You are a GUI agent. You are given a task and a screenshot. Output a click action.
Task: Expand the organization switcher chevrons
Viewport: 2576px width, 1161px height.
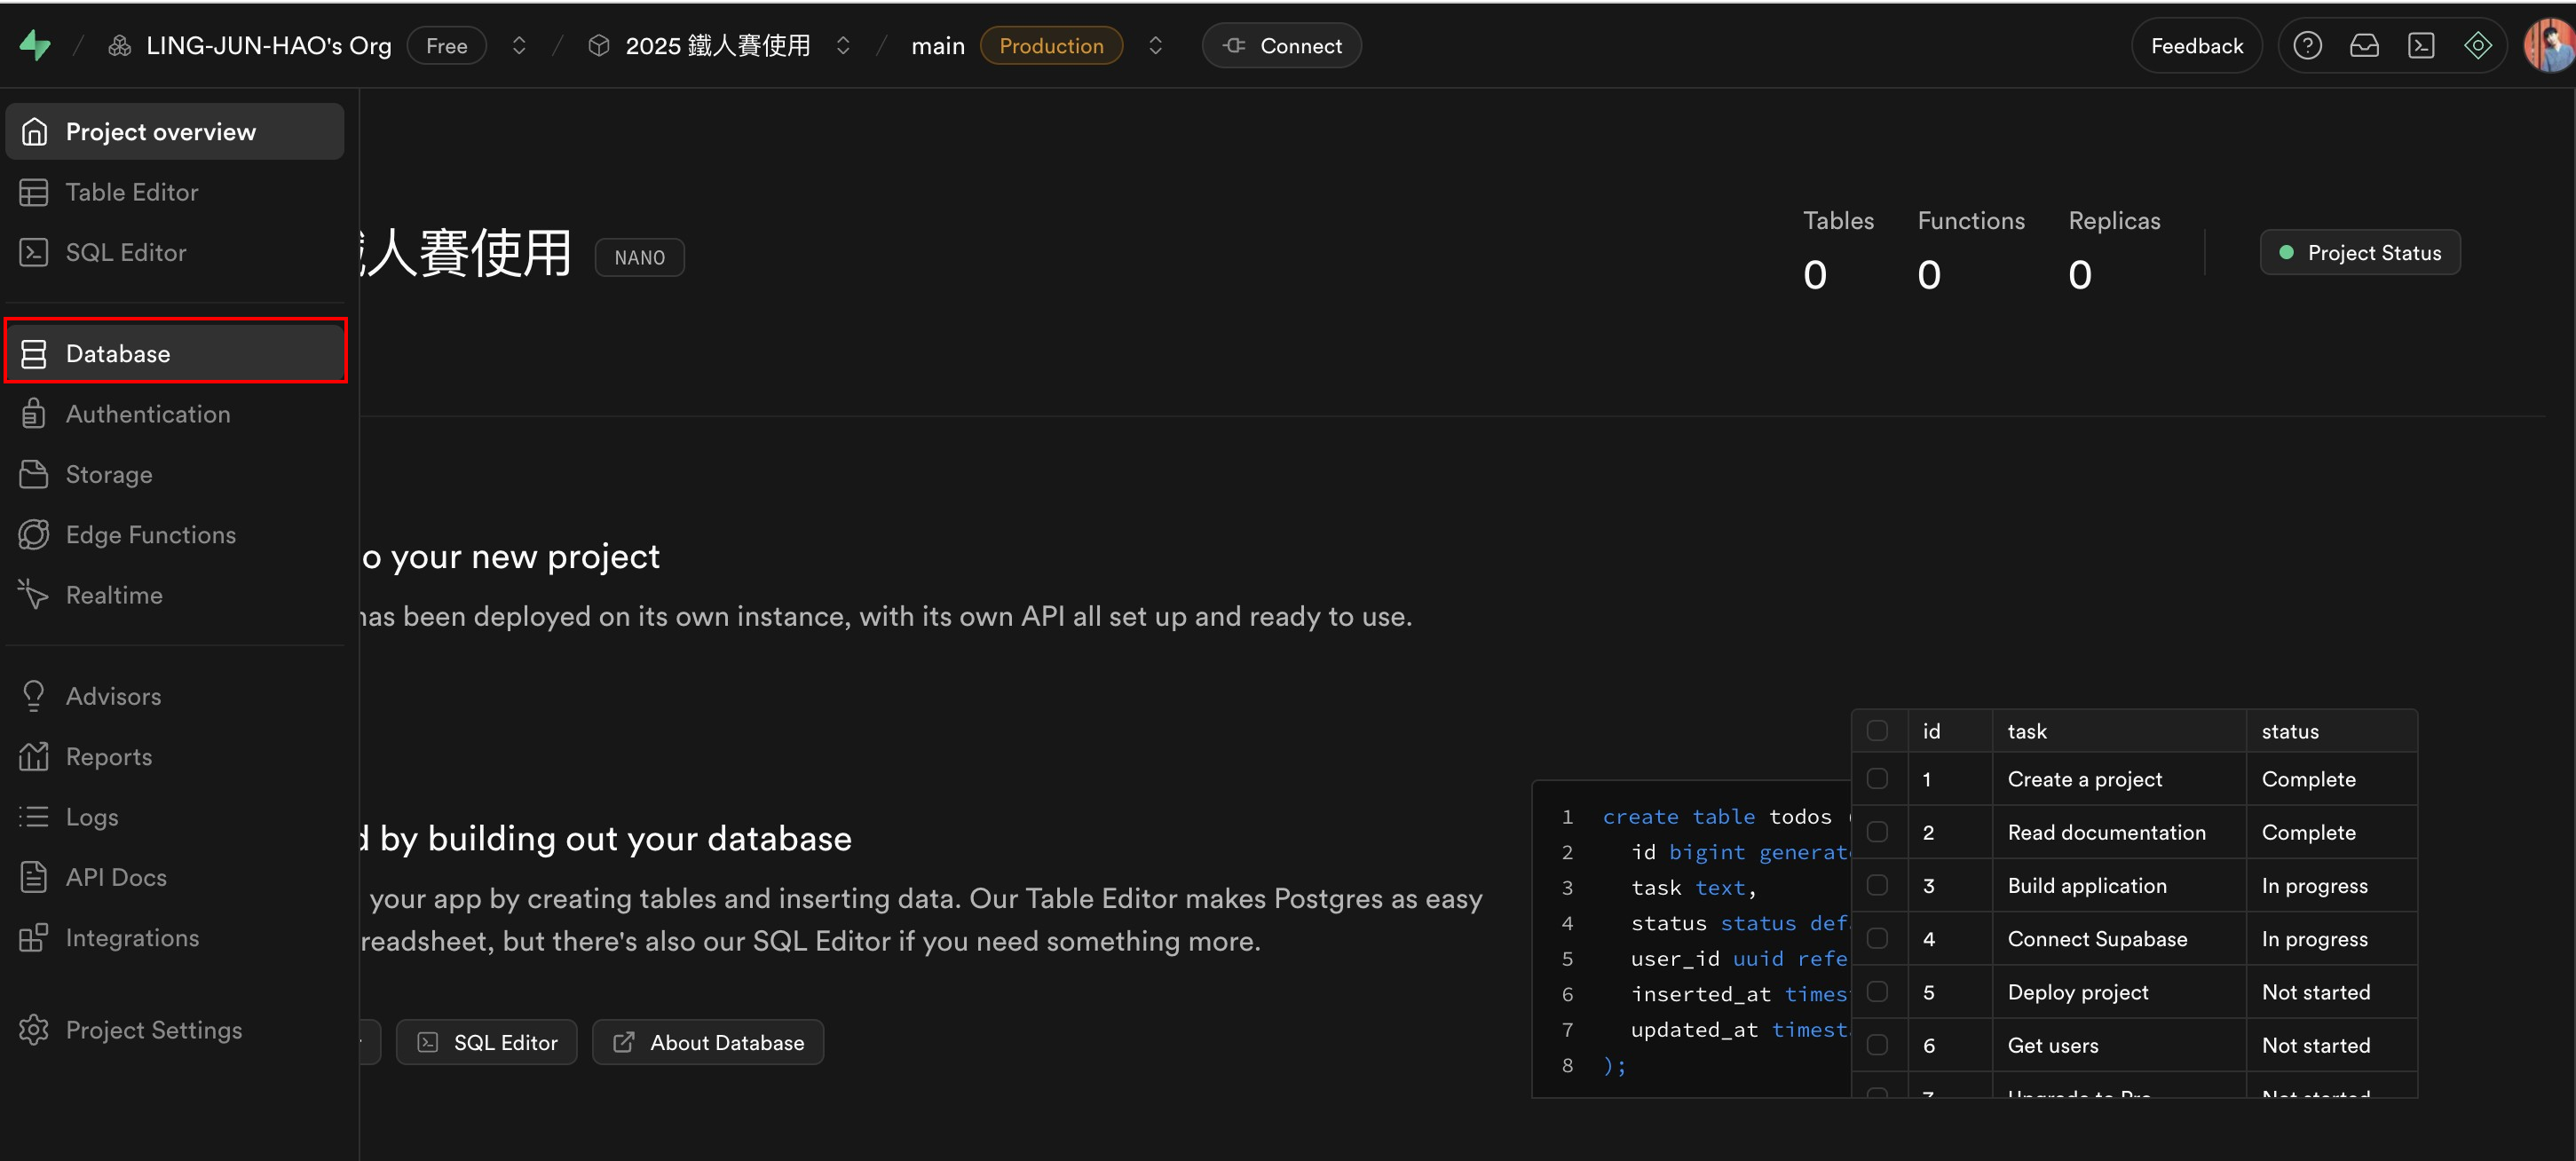click(519, 46)
